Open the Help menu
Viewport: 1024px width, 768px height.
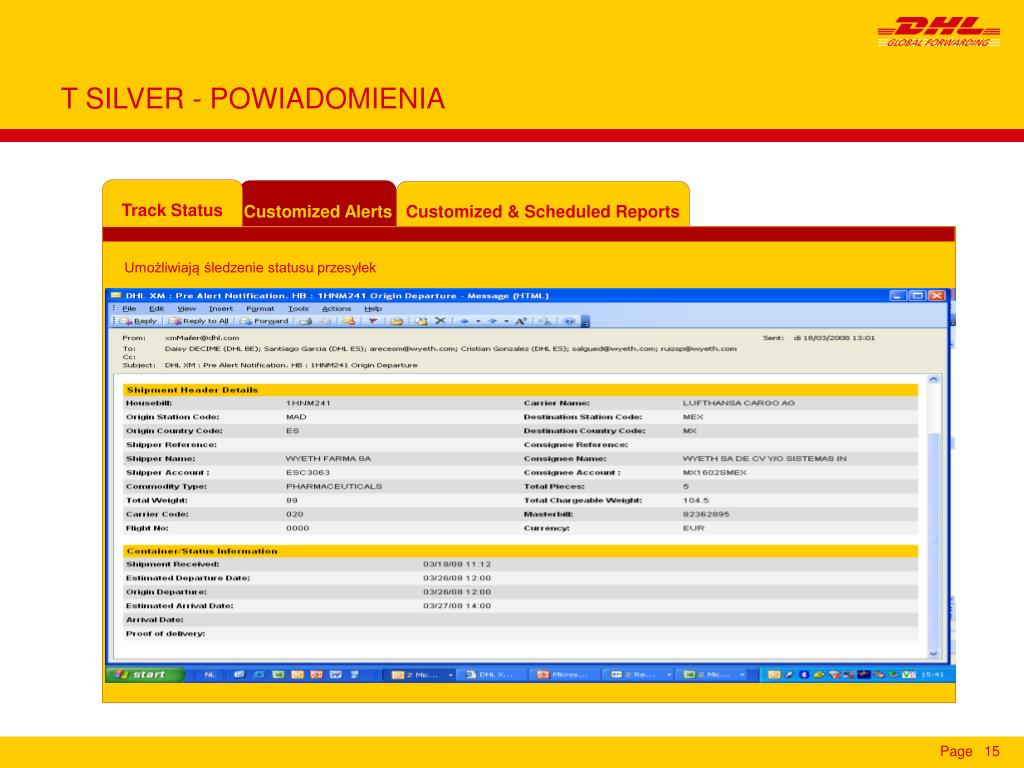click(373, 308)
